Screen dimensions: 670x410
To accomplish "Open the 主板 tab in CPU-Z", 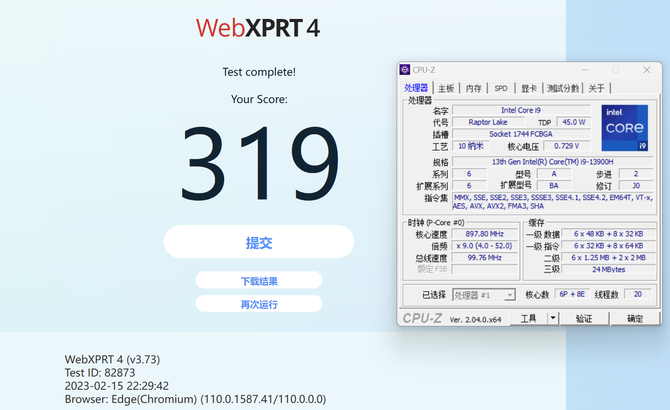I will click(x=446, y=88).
